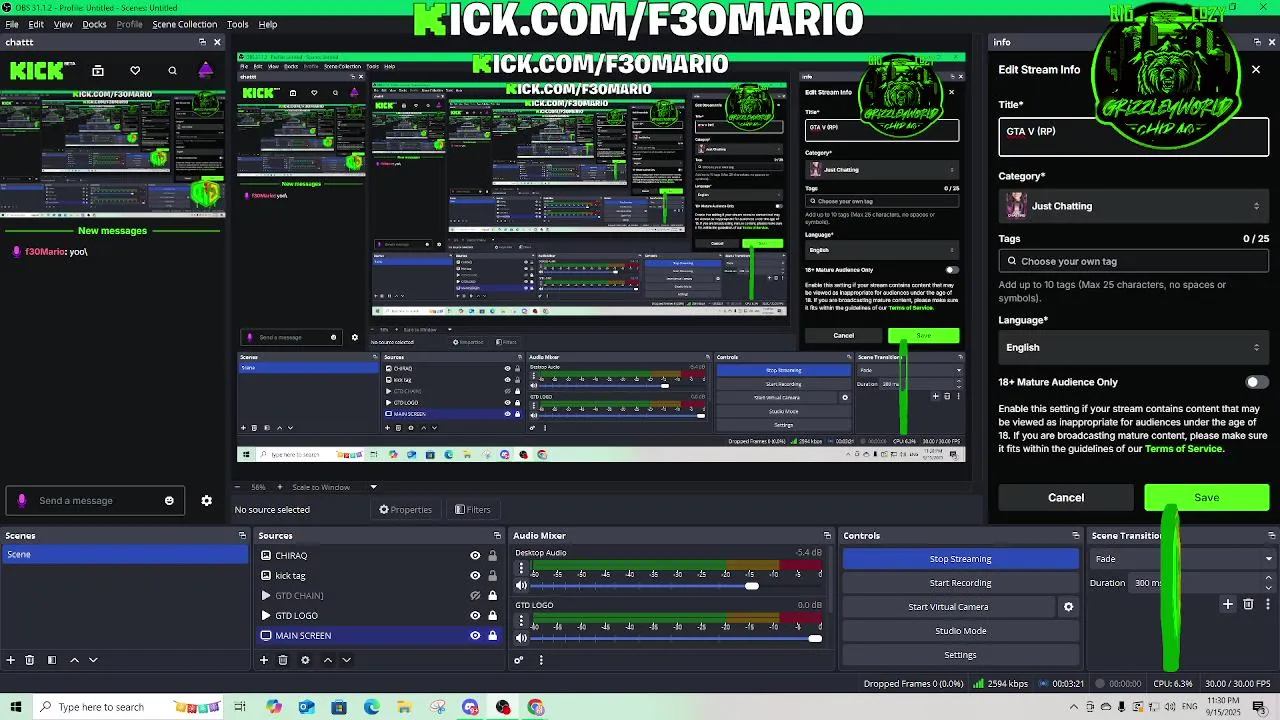The width and height of the screenshot is (1280, 720).
Task: Pop out the Audio Mixer dock
Action: pos(827,536)
